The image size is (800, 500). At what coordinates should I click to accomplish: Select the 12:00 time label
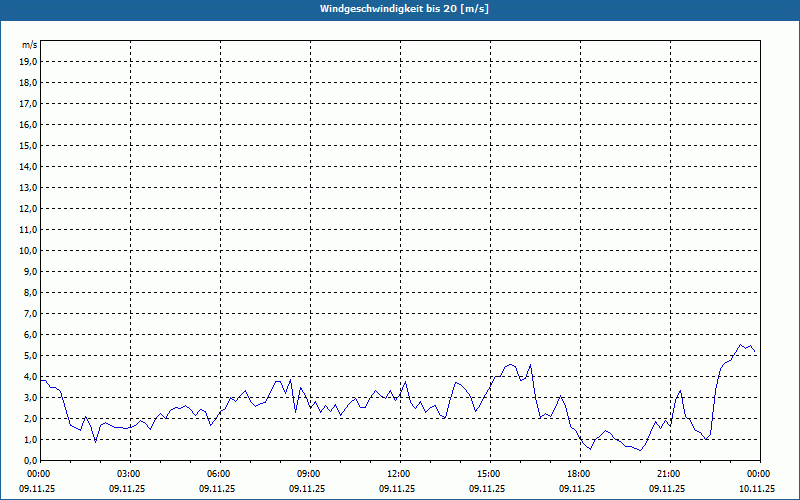point(399,474)
